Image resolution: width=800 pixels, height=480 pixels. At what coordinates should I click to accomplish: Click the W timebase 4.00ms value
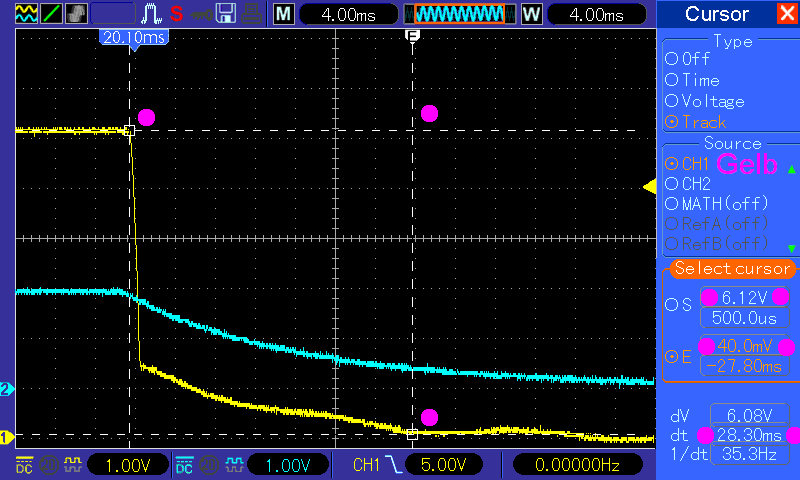coord(596,14)
